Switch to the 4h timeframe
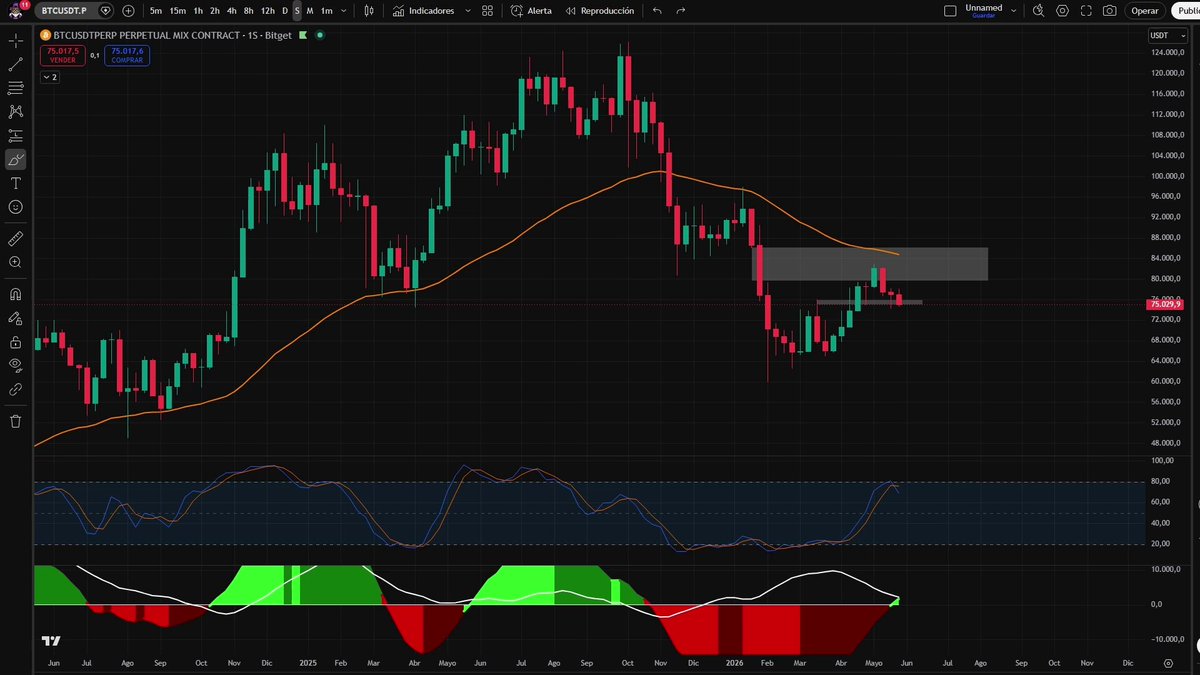Viewport: 1200px width, 675px height. pyautogui.click(x=232, y=11)
